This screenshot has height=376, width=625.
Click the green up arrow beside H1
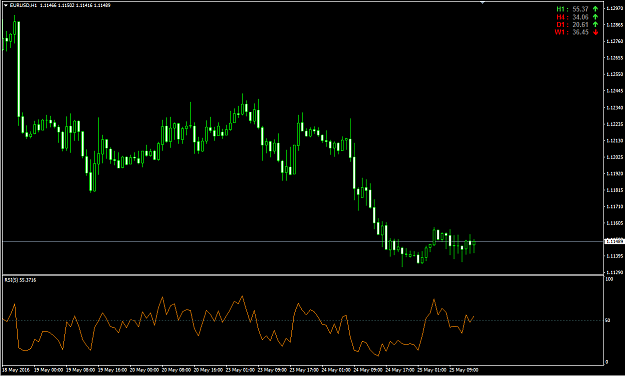(596, 9)
